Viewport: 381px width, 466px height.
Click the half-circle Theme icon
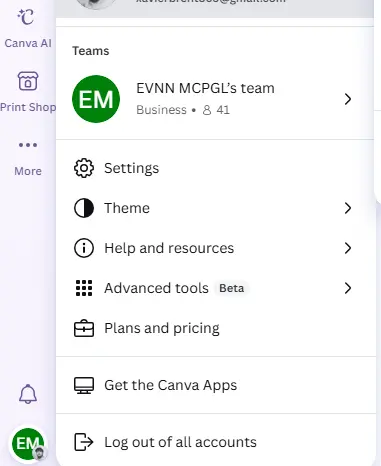pos(84,208)
